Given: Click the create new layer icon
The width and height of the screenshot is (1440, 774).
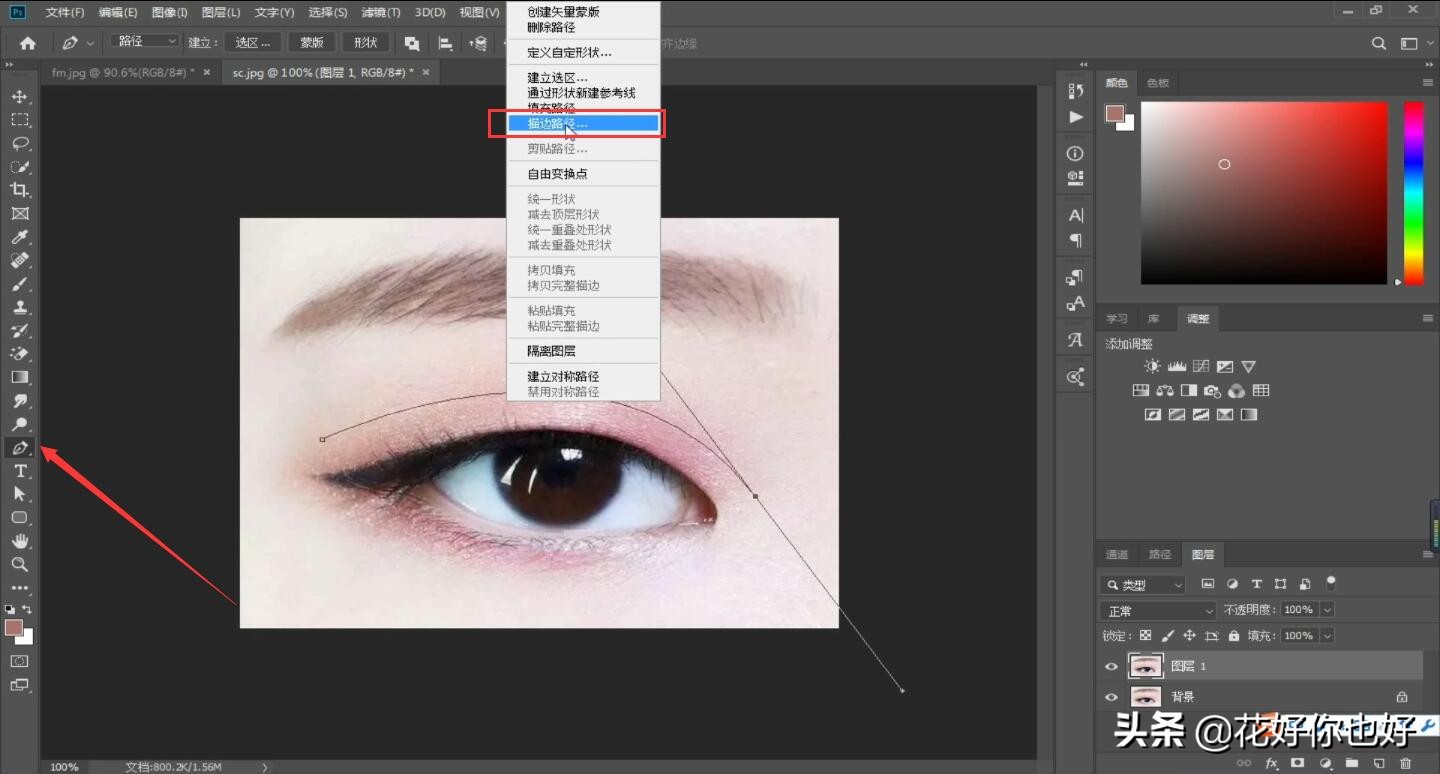Looking at the screenshot, I should (1378, 762).
